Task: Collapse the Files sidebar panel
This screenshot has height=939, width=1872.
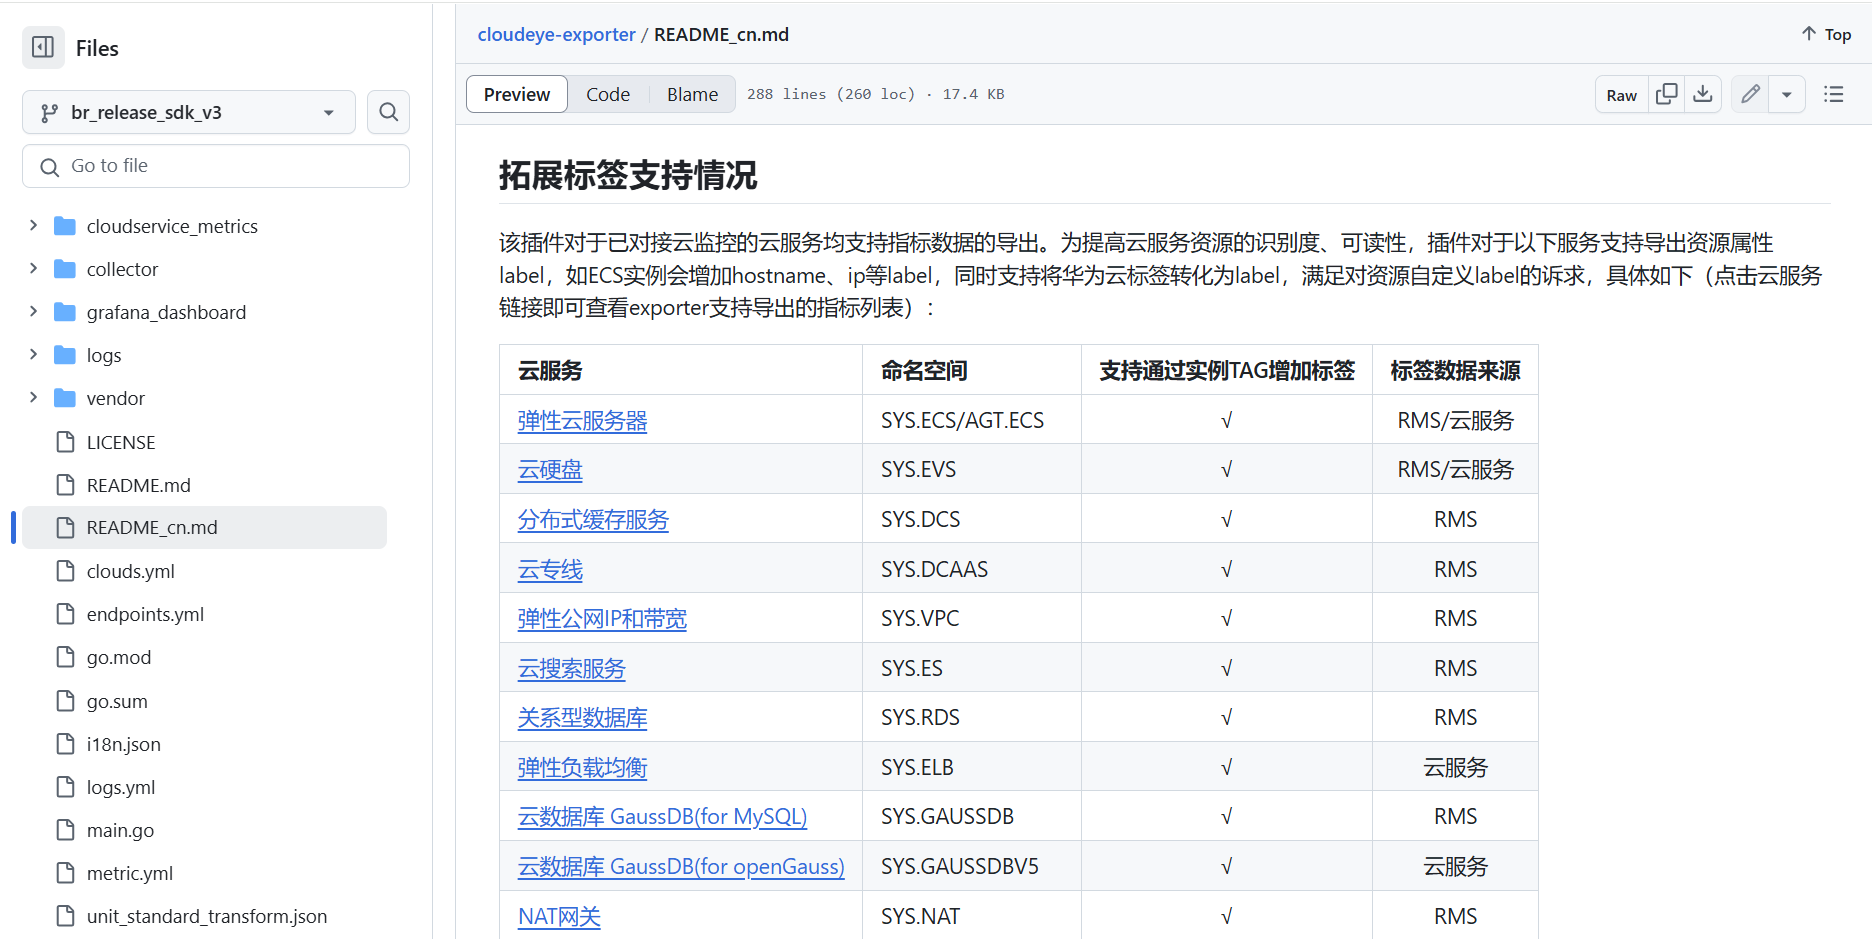Action: tap(42, 47)
